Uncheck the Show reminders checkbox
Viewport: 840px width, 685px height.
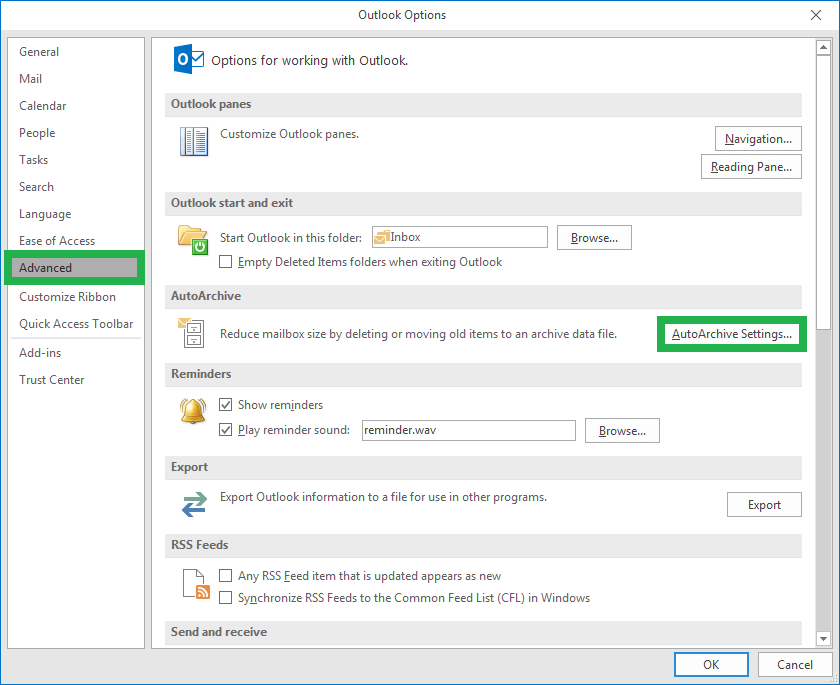(x=226, y=405)
